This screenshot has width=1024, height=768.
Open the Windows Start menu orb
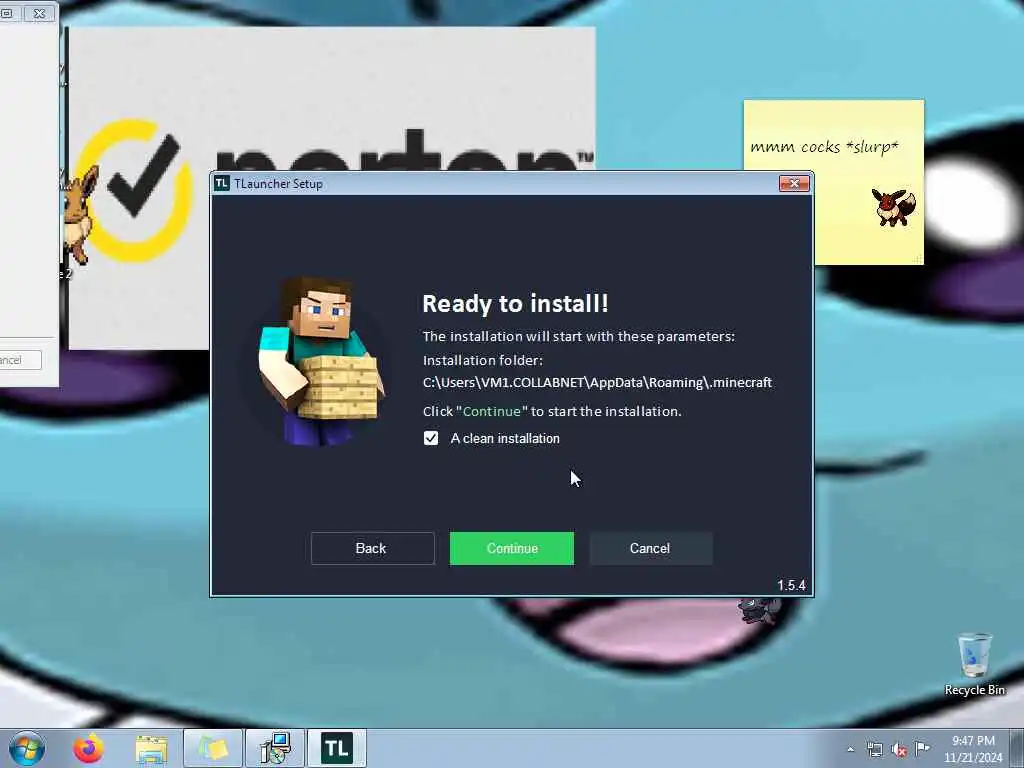[27, 748]
